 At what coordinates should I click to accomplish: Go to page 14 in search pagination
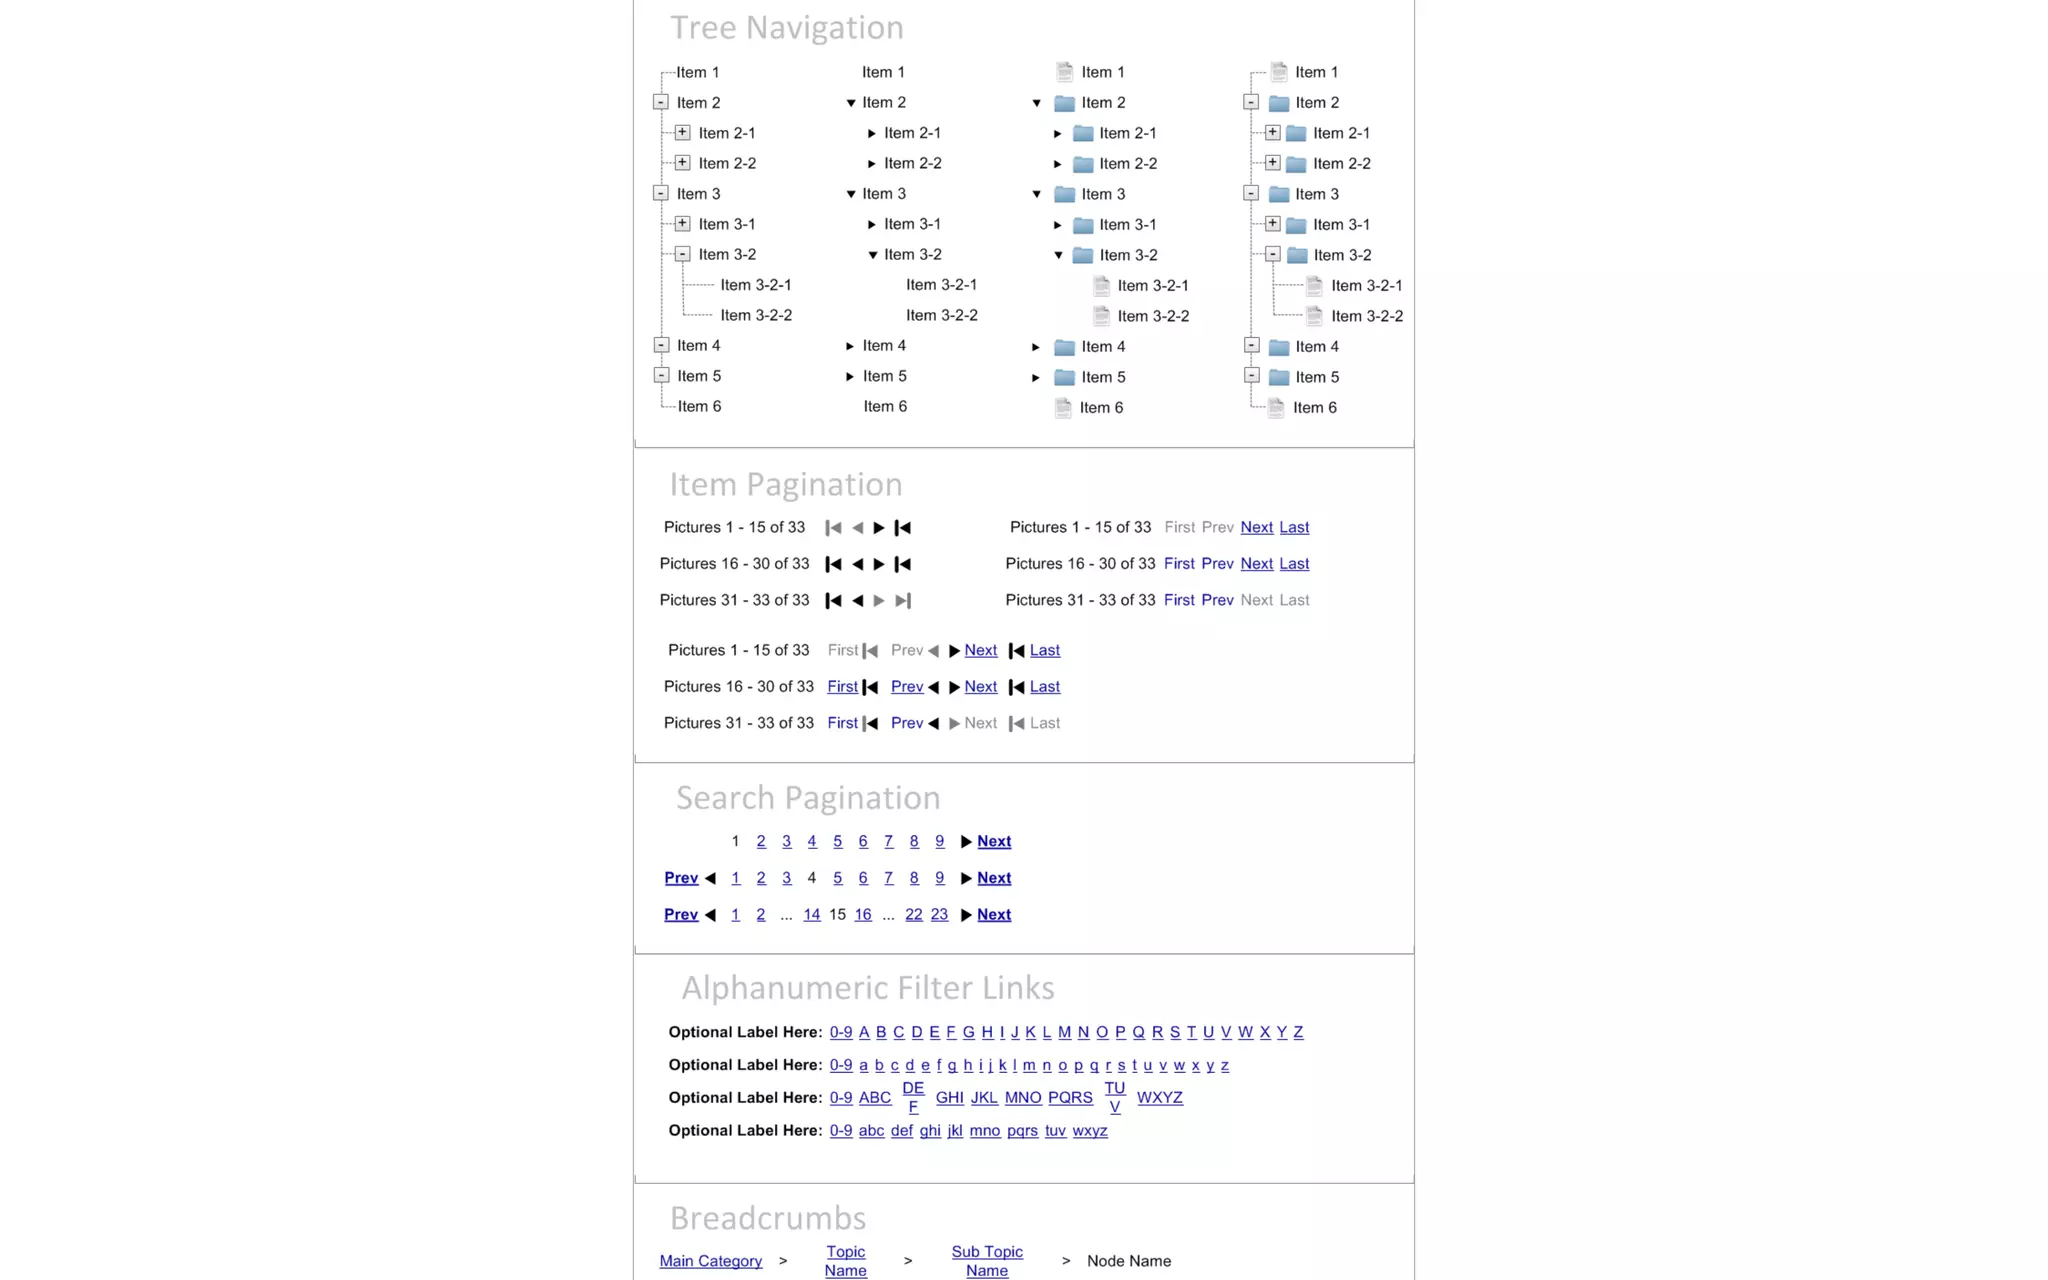[811, 914]
